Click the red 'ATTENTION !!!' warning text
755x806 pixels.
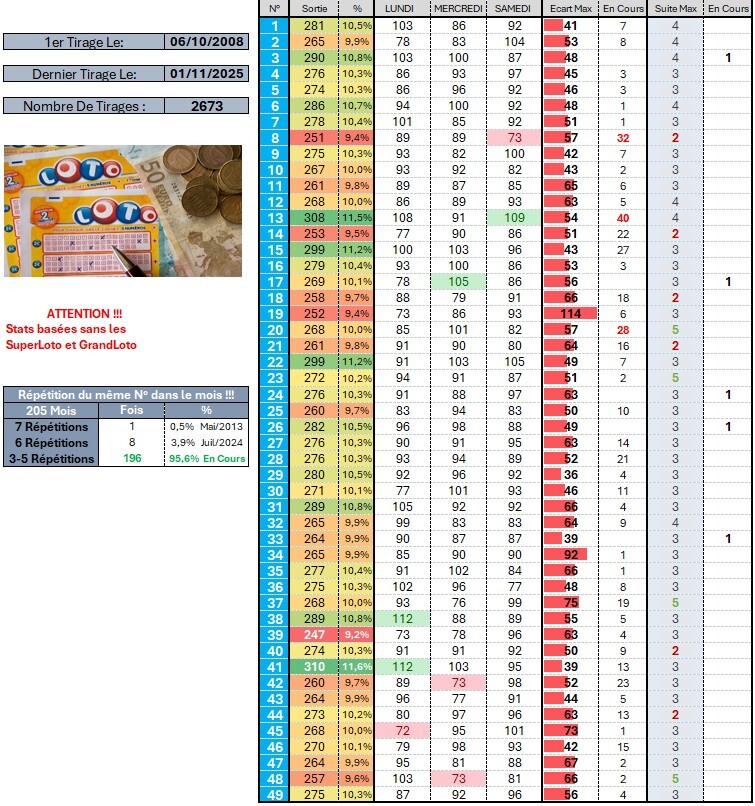(x=83, y=313)
